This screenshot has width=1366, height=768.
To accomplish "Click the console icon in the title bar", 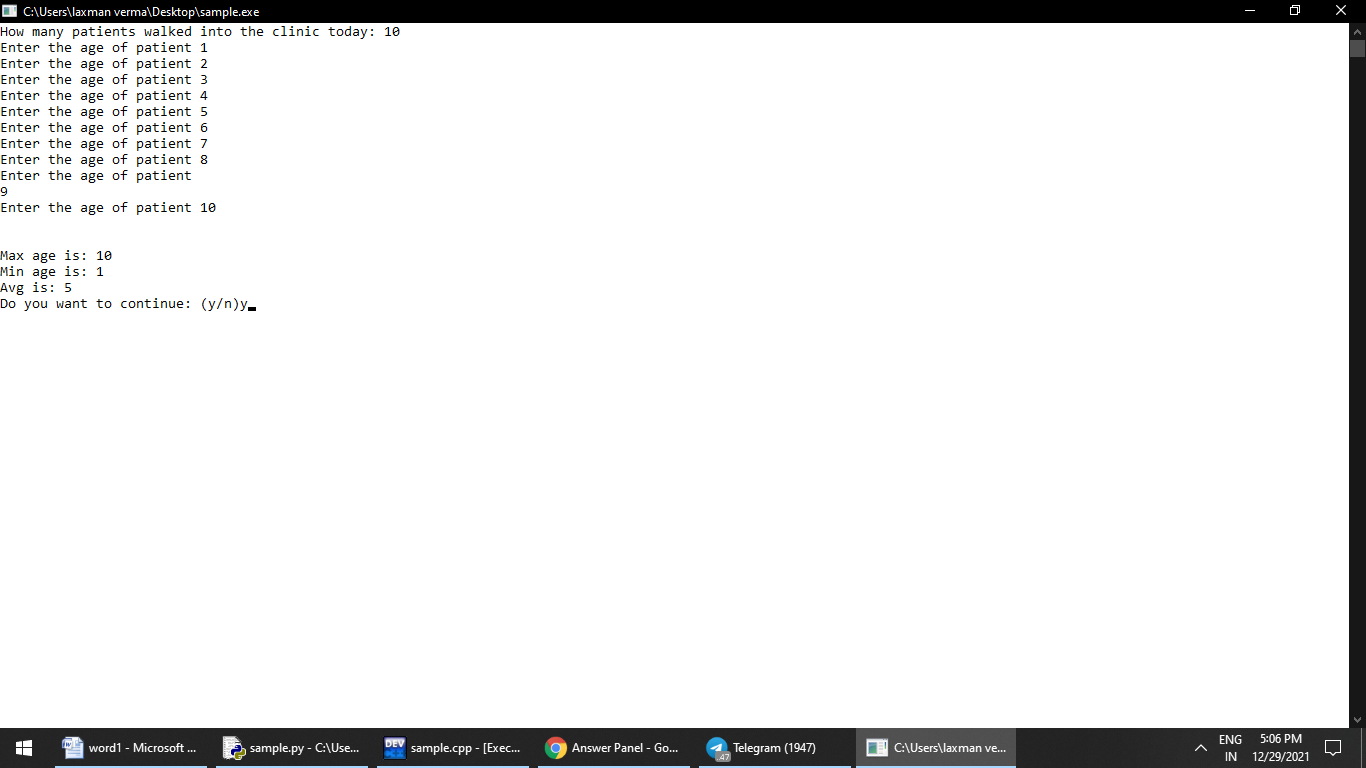I will point(10,11).
